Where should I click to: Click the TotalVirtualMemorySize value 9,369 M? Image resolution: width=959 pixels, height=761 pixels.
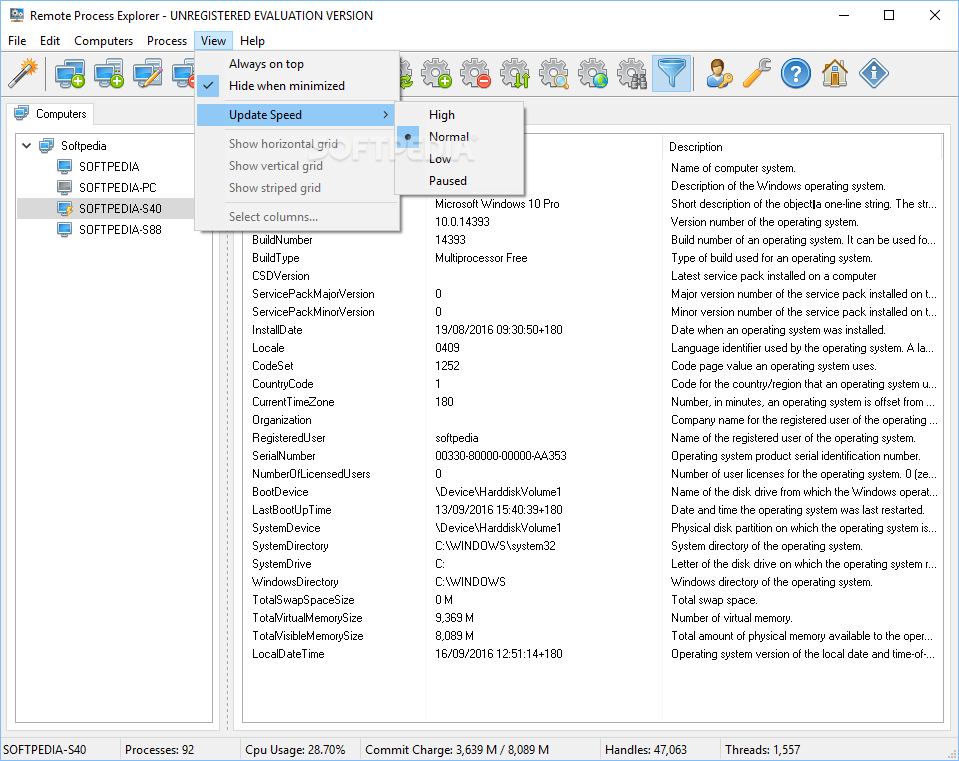pos(454,618)
